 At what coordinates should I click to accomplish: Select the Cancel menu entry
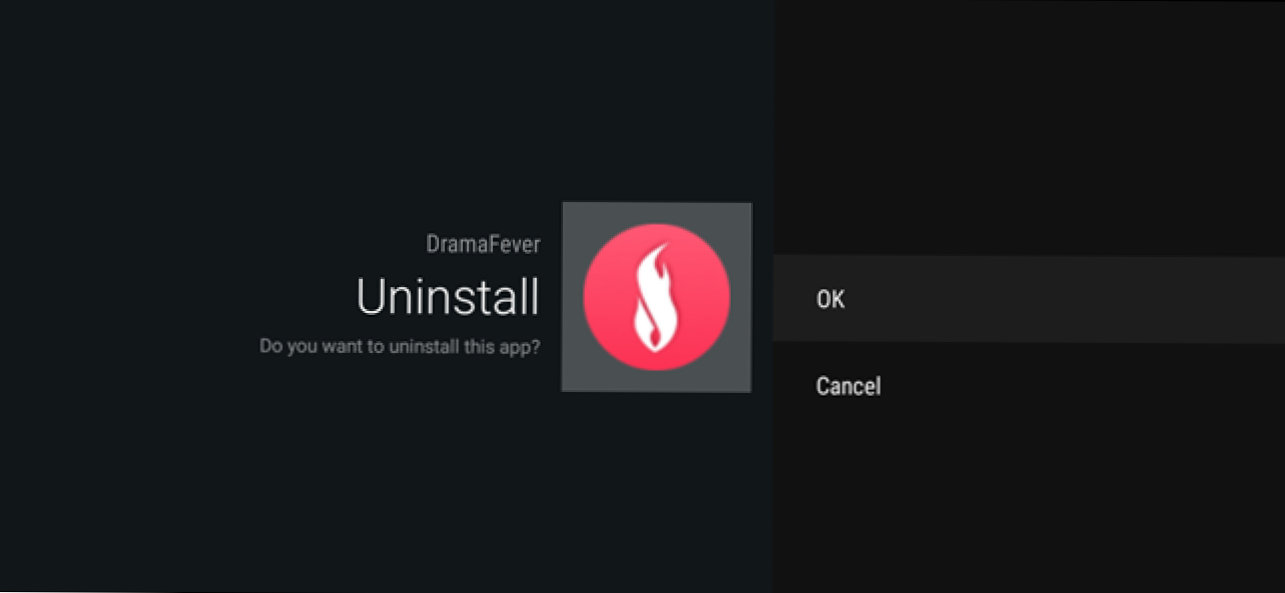tap(1029, 386)
